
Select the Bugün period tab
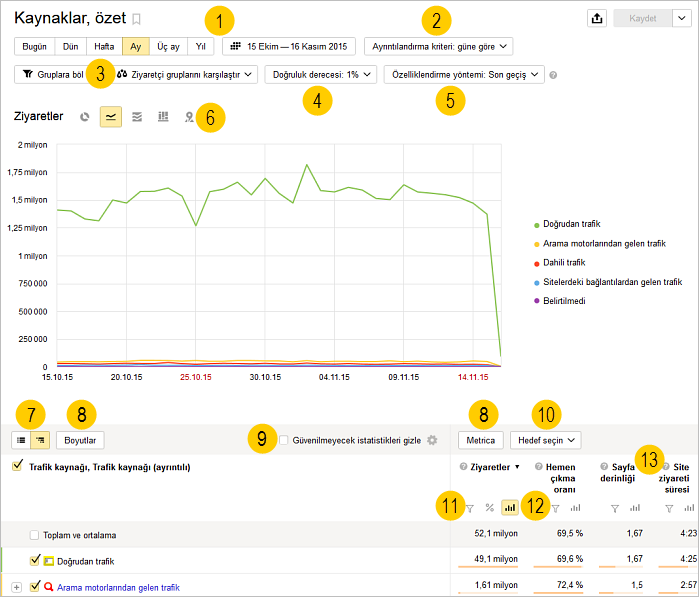34,46
